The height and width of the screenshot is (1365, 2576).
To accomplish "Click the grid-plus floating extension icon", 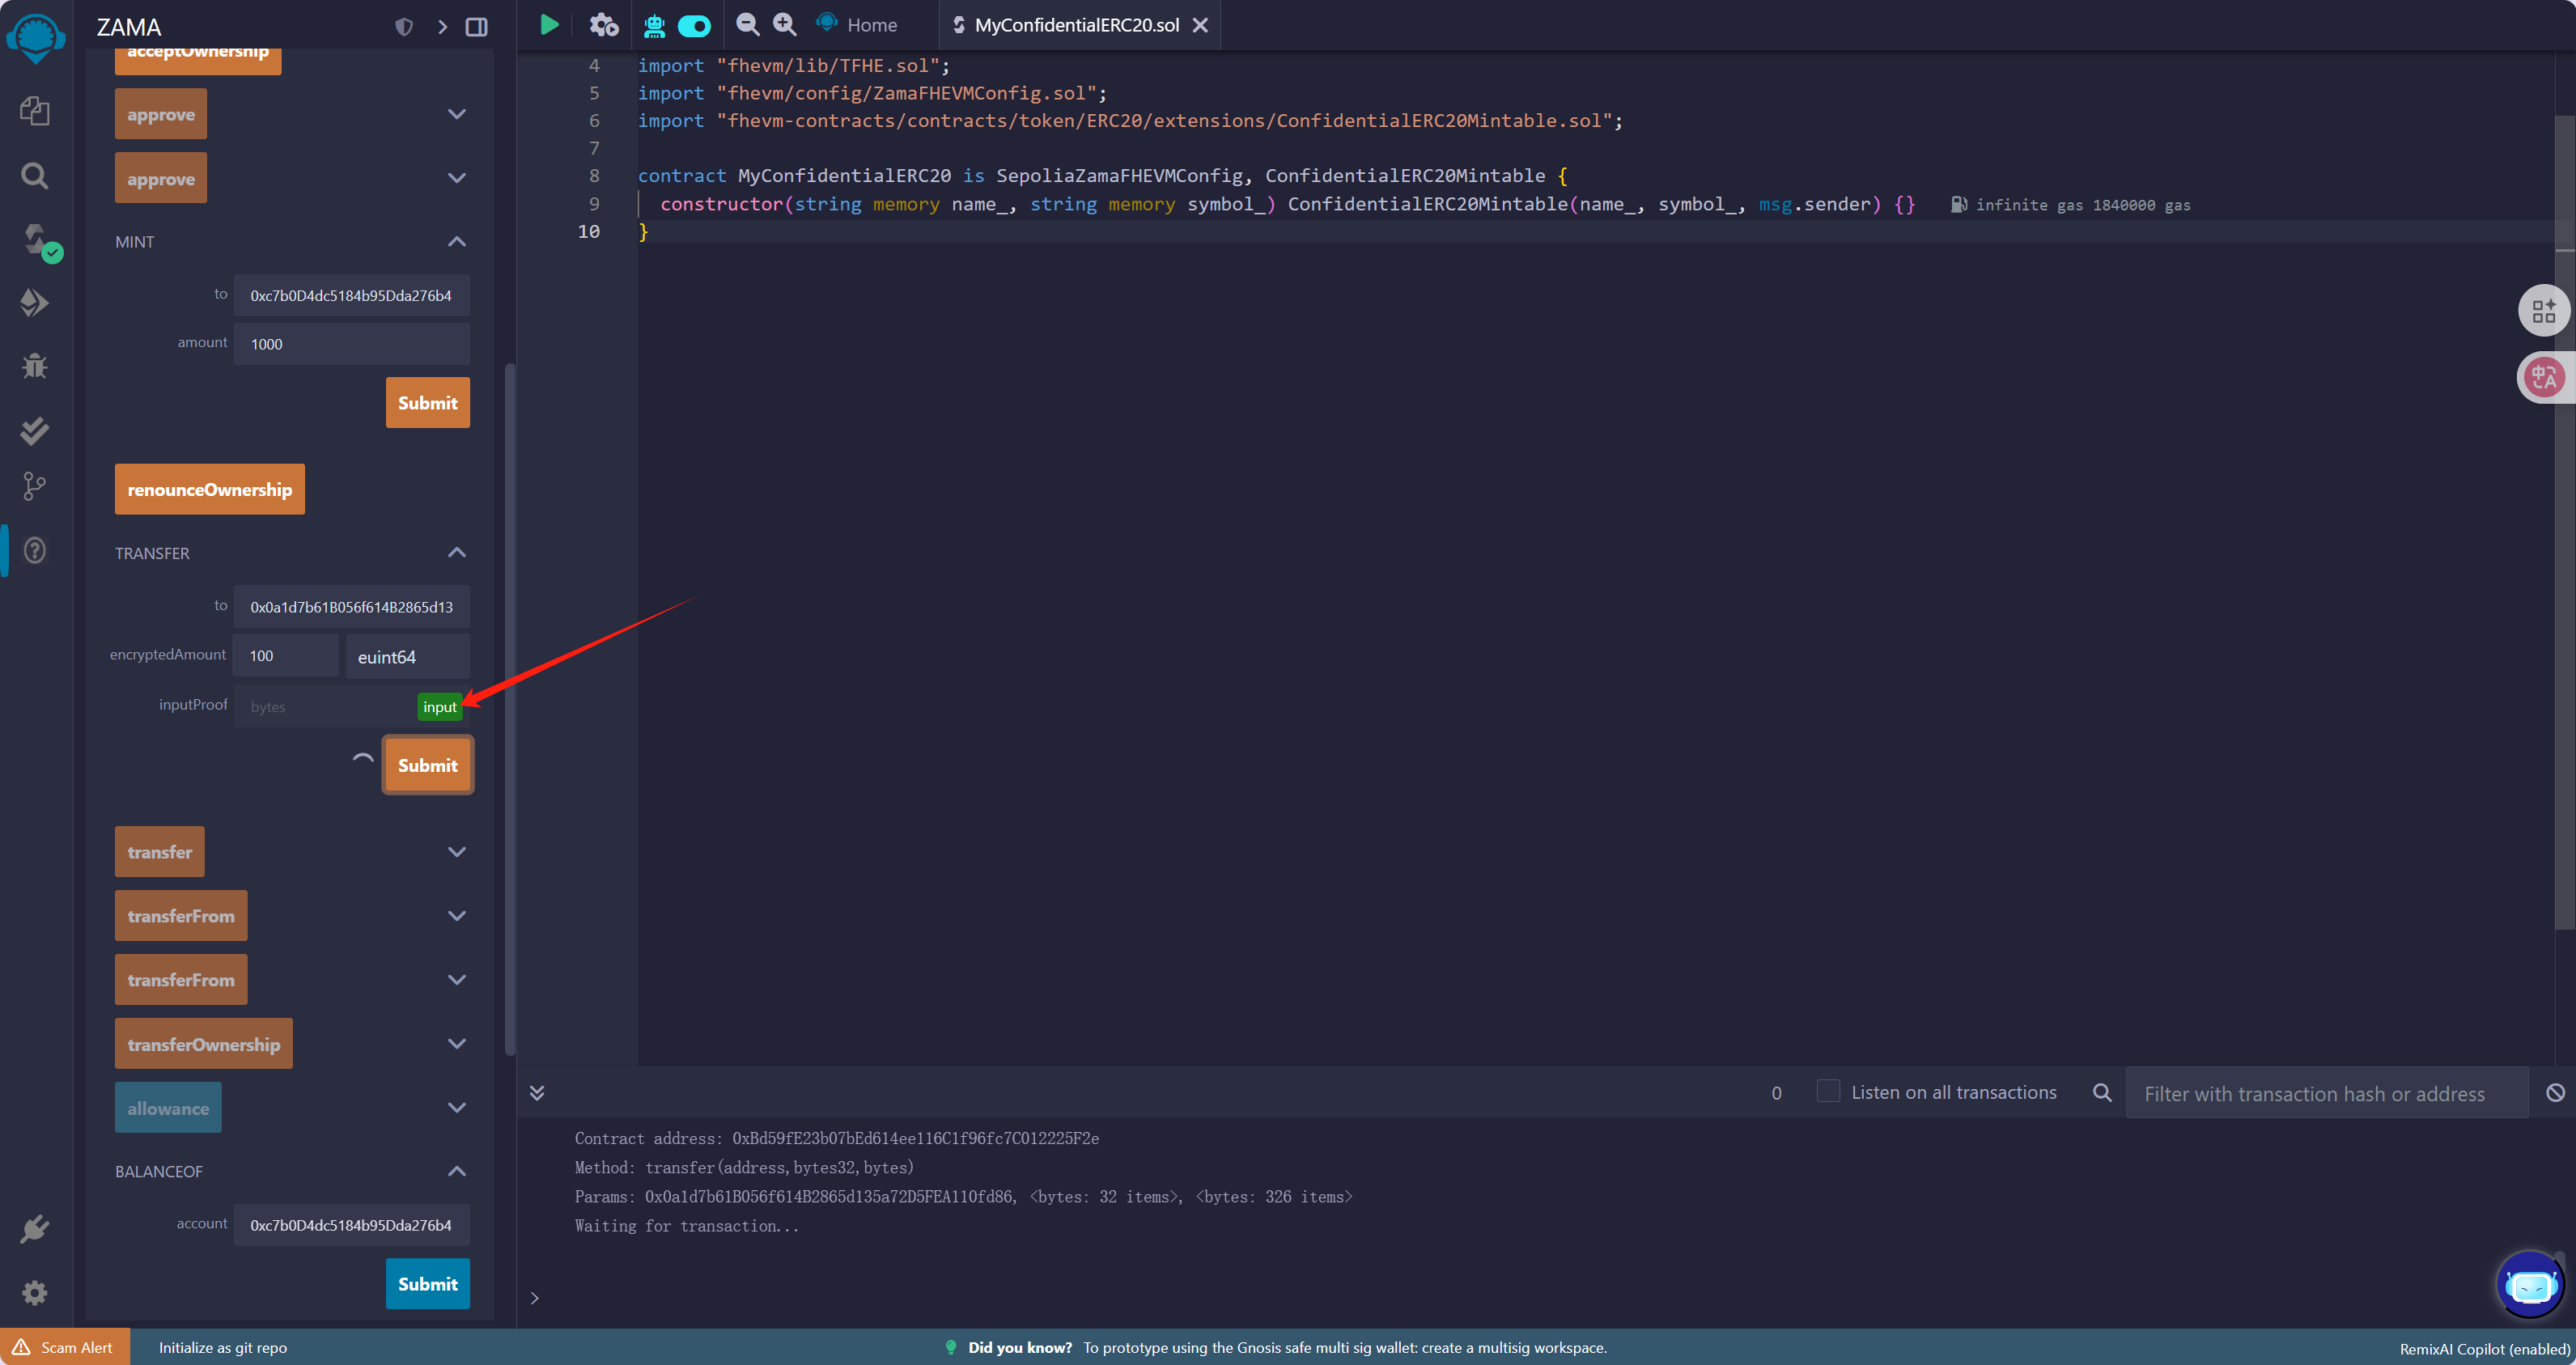I will click(2544, 311).
